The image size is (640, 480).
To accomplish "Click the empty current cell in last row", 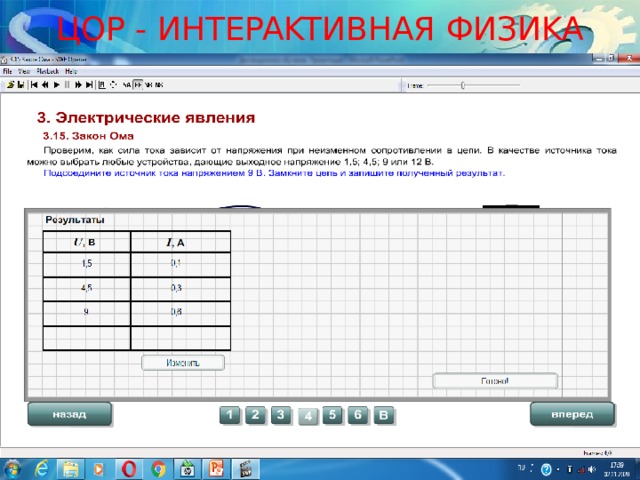I will click(x=180, y=338).
